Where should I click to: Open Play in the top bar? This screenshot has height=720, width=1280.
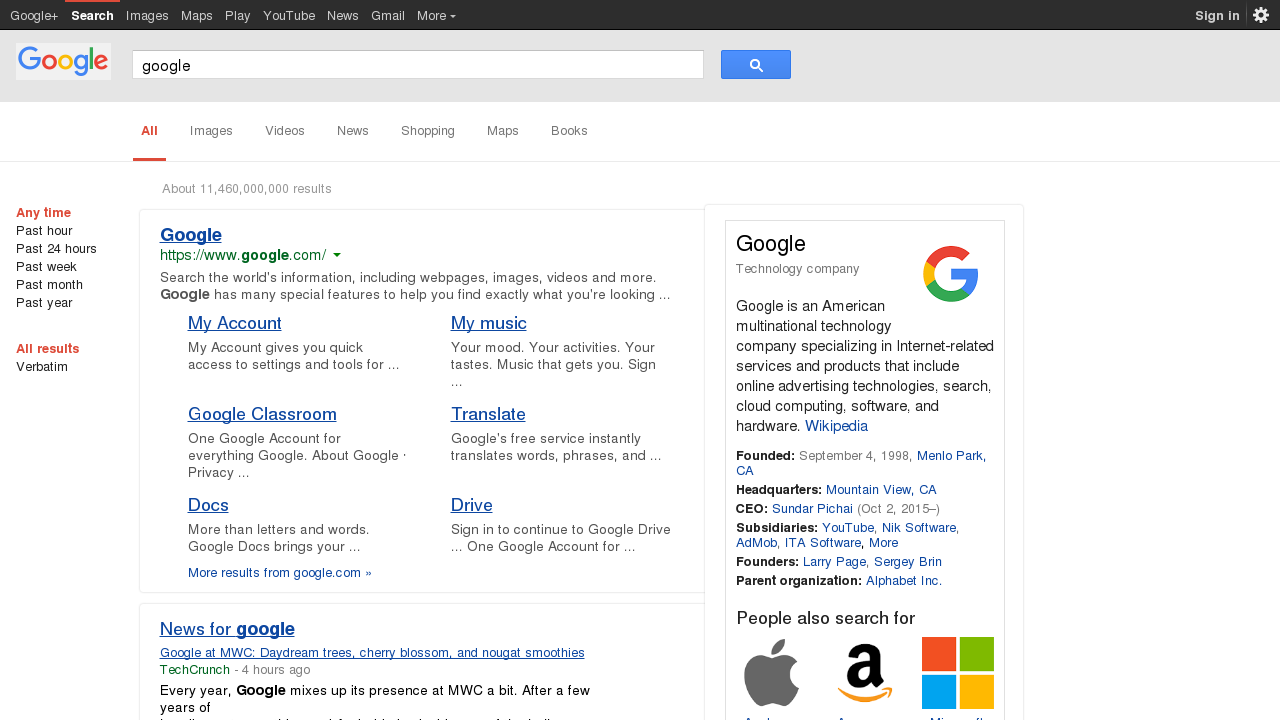pos(238,15)
